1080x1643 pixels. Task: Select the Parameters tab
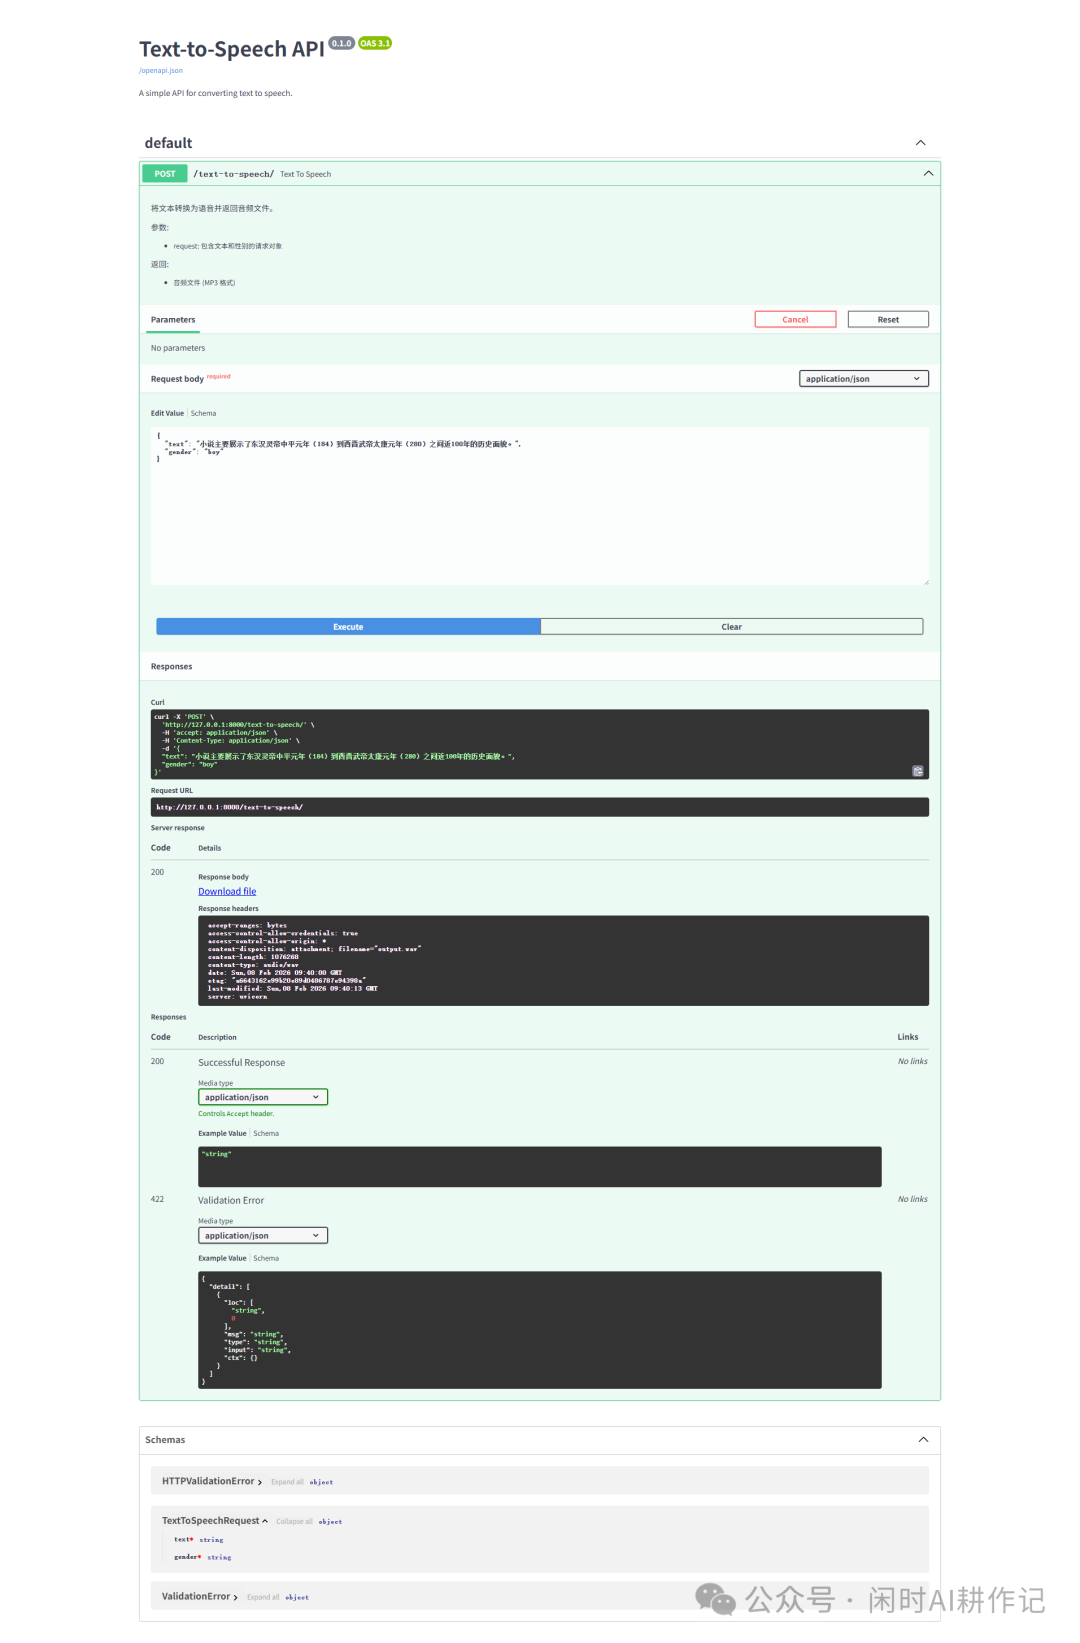[x=173, y=320]
